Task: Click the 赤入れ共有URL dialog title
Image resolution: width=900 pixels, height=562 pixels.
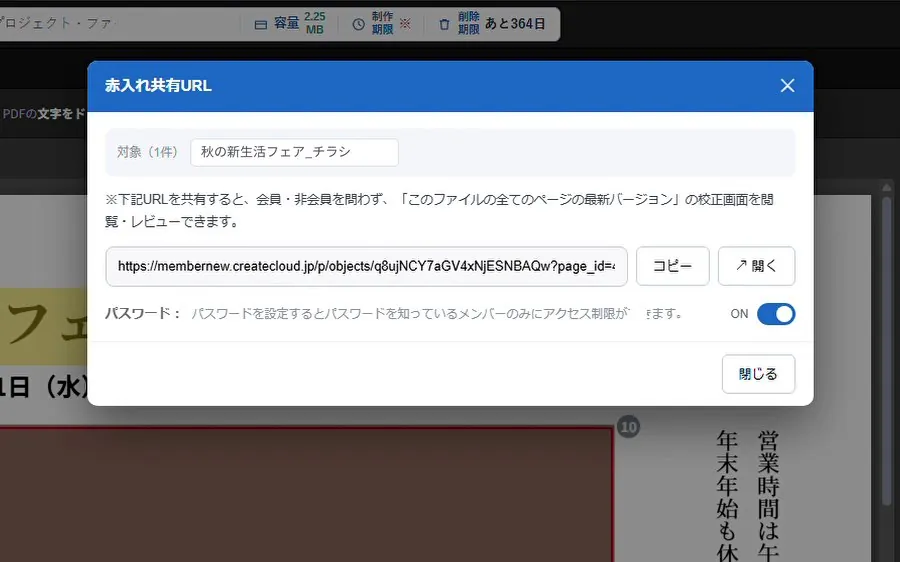Action: (x=158, y=86)
